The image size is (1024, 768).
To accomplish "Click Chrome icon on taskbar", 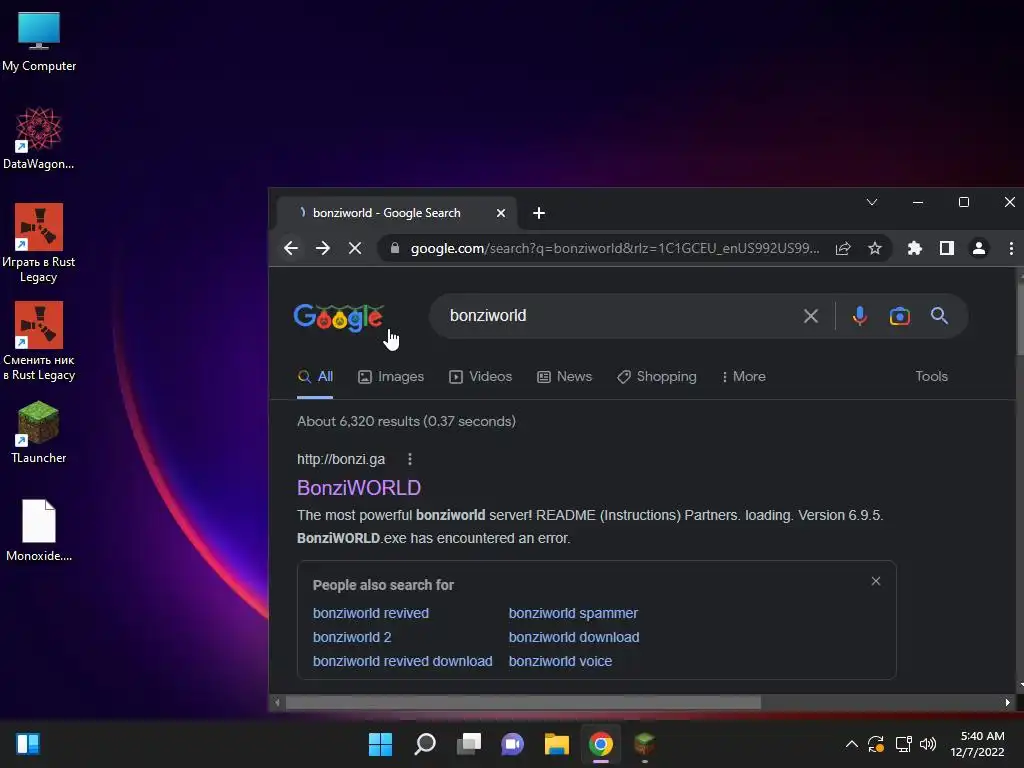I will point(601,744).
